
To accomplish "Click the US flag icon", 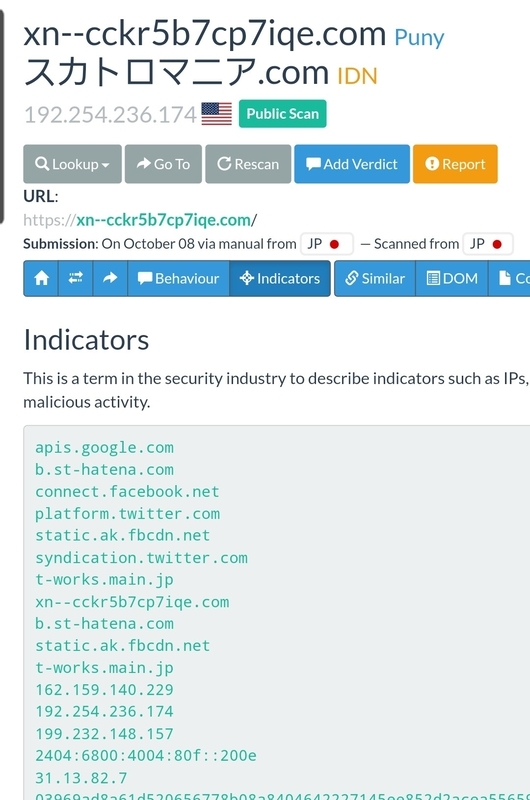I will [216, 114].
